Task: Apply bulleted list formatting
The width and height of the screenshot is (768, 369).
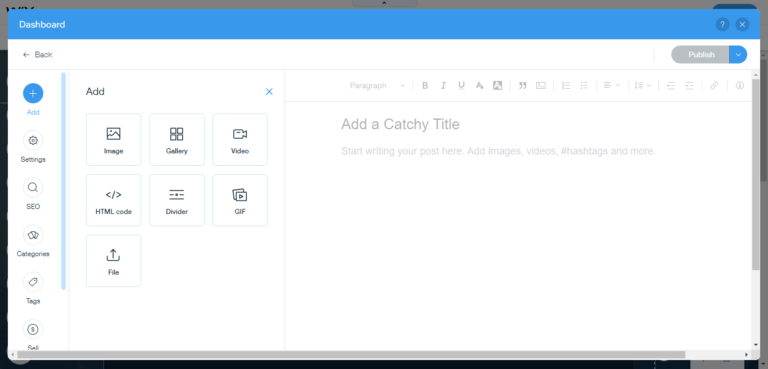Action: [x=584, y=85]
